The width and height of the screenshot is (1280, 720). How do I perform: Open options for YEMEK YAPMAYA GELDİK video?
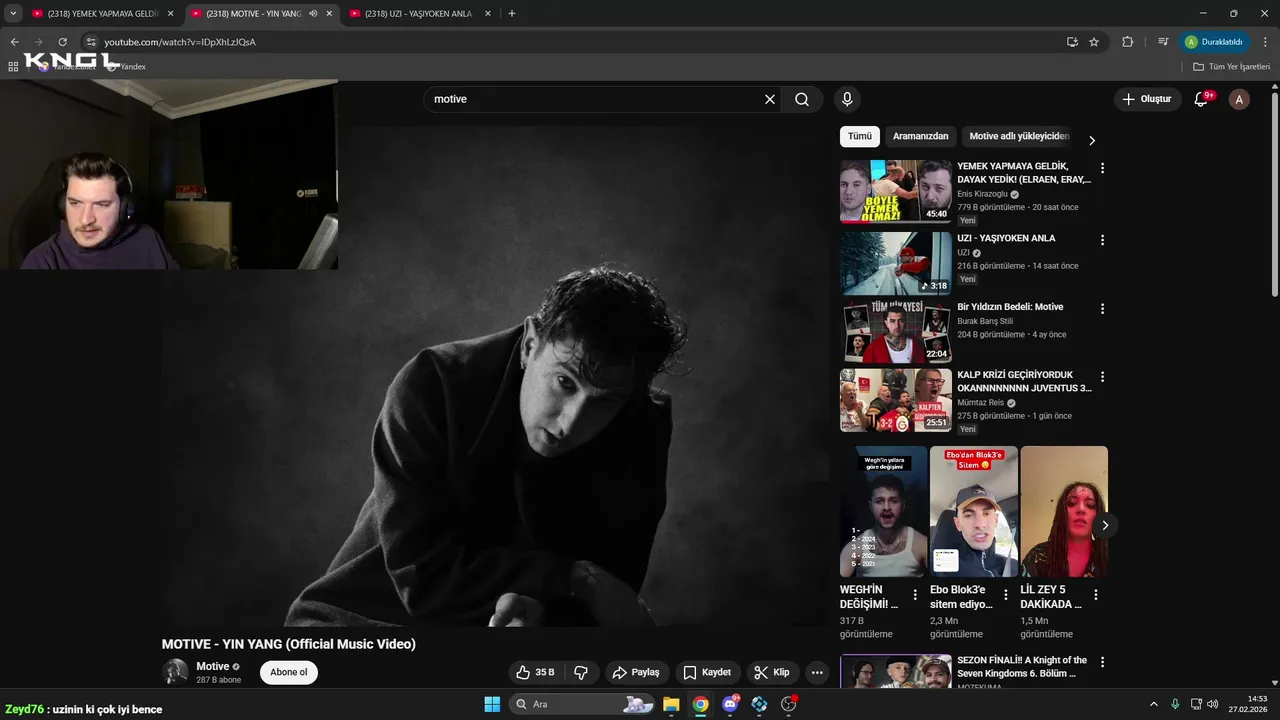click(x=1102, y=168)
